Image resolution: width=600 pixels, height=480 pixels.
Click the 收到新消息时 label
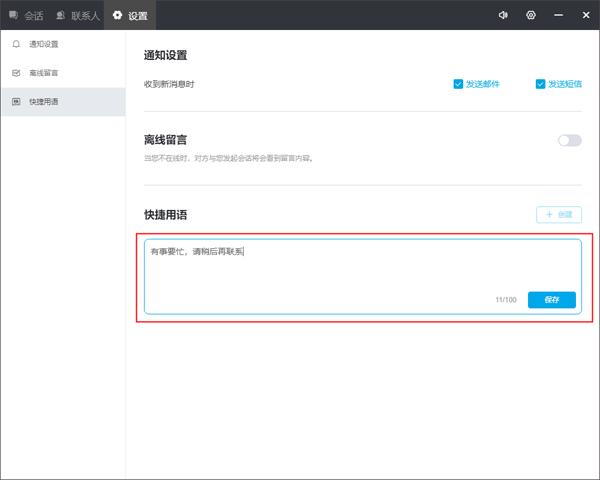pos(169,84)
